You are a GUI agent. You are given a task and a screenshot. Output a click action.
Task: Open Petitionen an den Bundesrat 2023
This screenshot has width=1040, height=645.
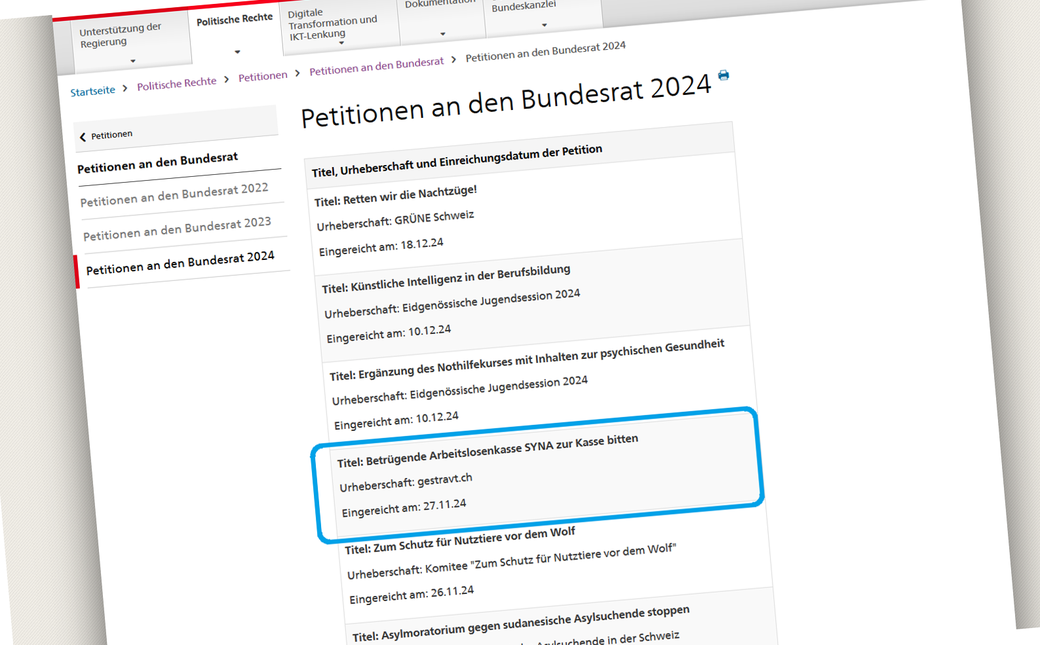coord(177,228)
